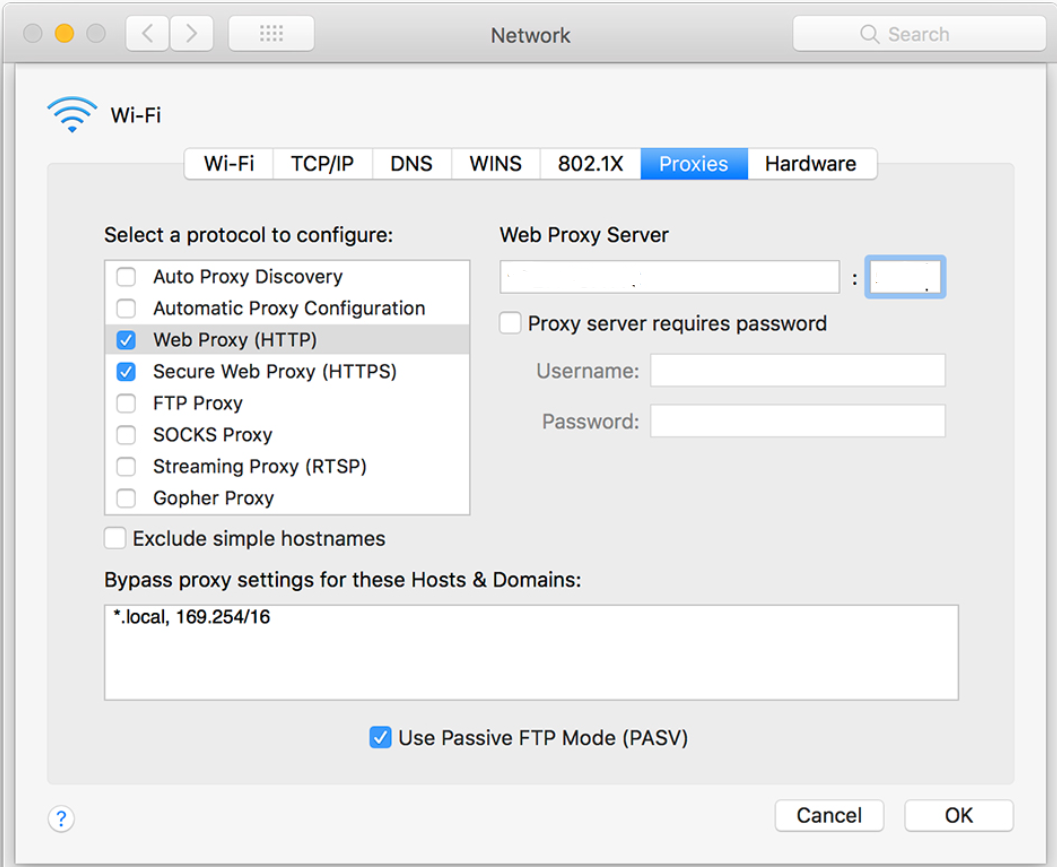This screenshot has width=1057, height=867.
Task: Uncheck Use Passive FTP Mode (PASV)
Action: pos(379,737)
